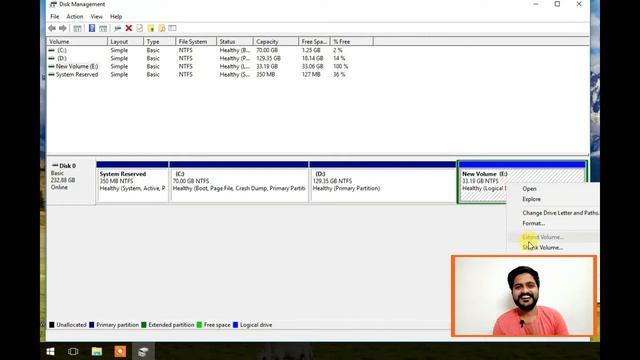Click the dark blue Primary partition legend swatch
Viewport: 640px width, 360px height.
[92, 325]
